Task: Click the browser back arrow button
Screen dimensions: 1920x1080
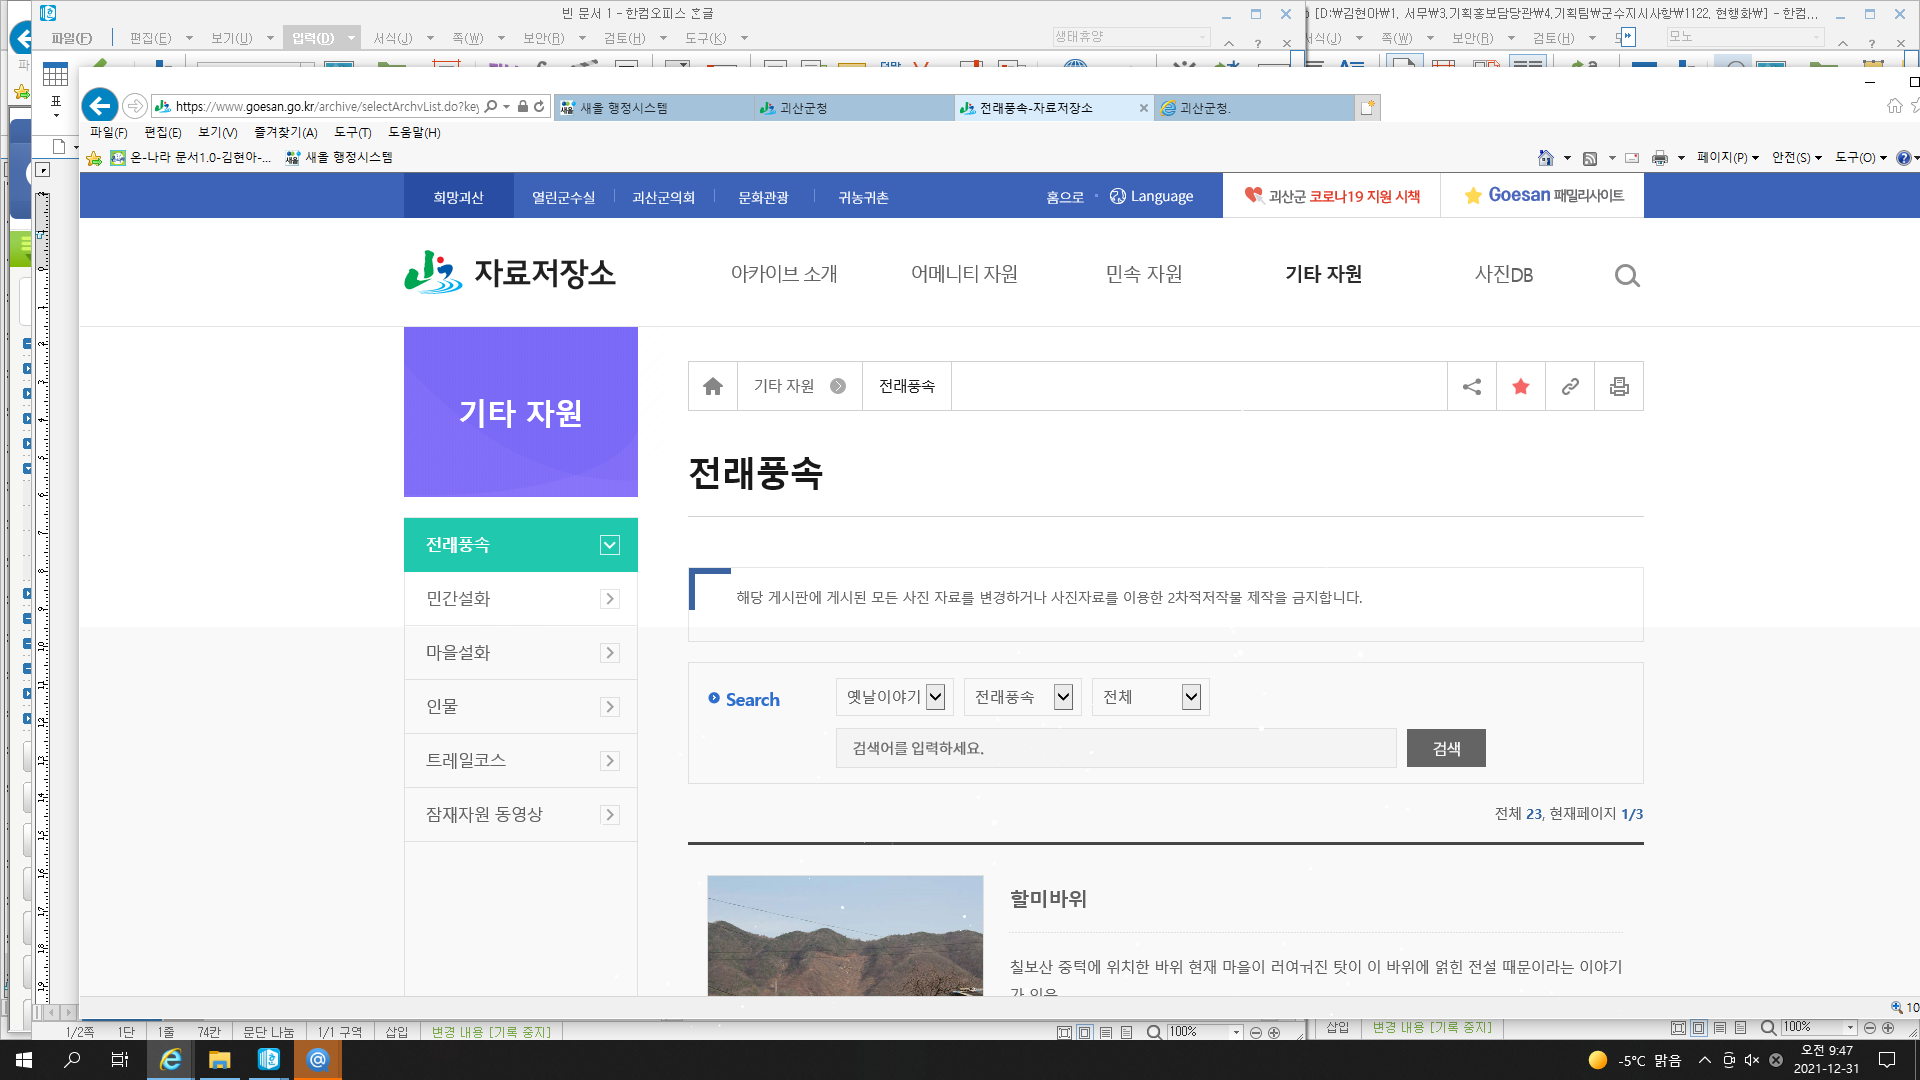Action: click(x=99, y=106)
